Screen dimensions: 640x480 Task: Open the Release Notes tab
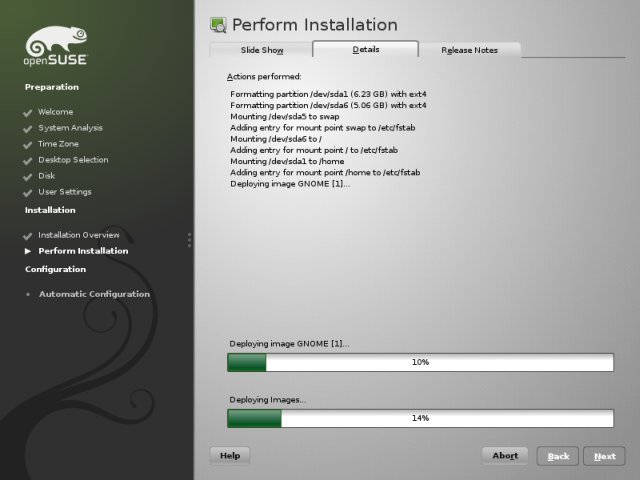tap(469, 50)
